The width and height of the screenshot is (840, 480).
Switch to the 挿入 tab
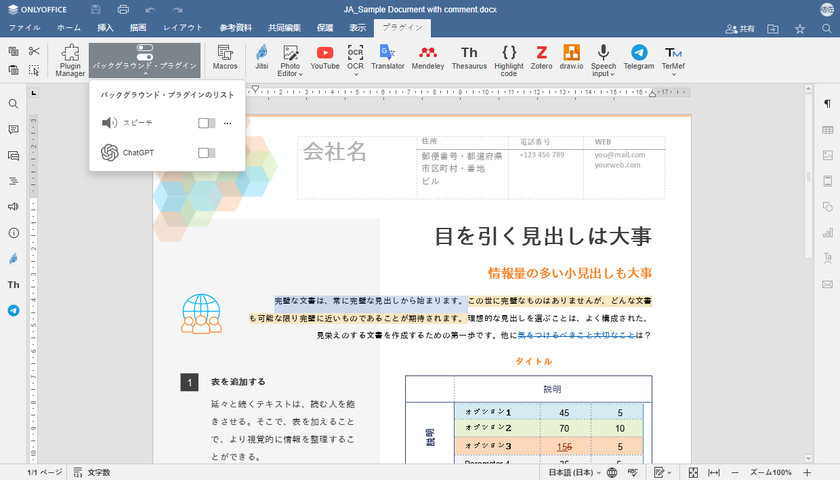tap(105, 28)
